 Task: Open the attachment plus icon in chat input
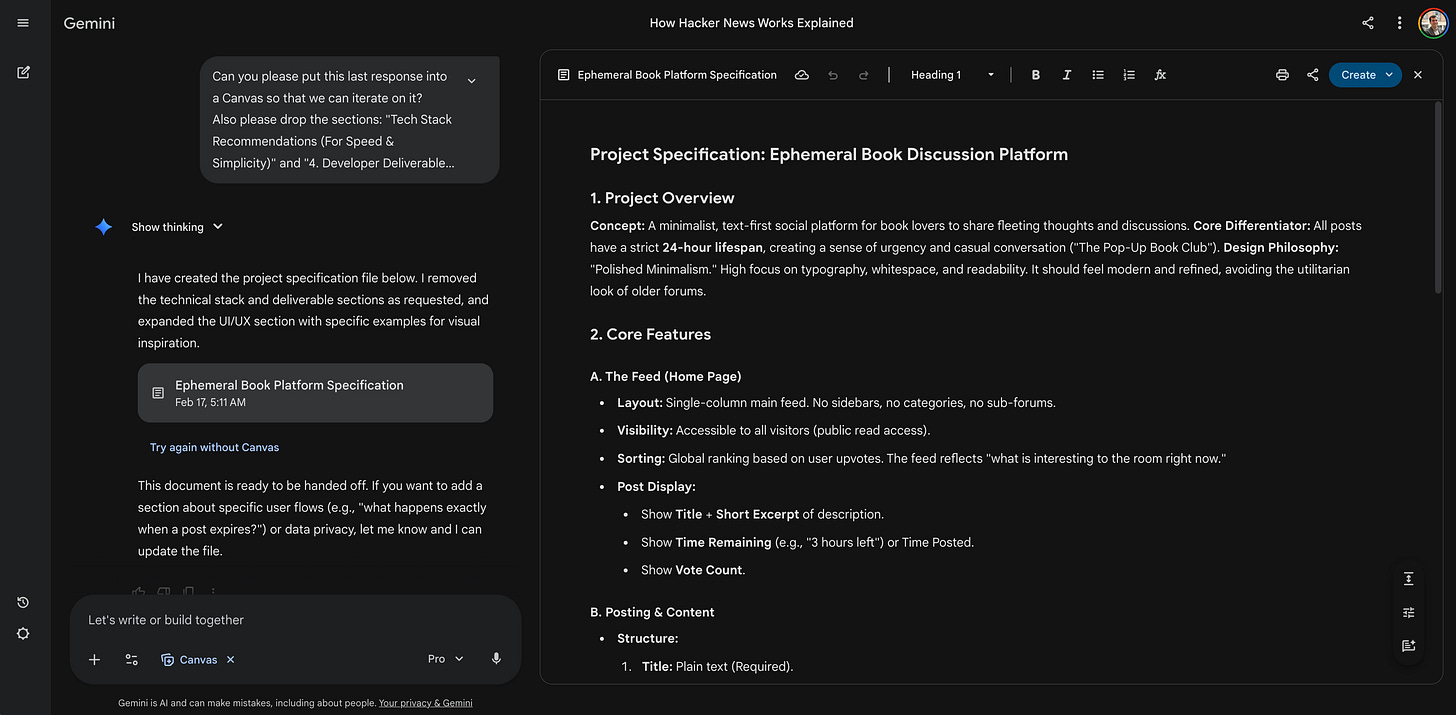tap(94, 659)
